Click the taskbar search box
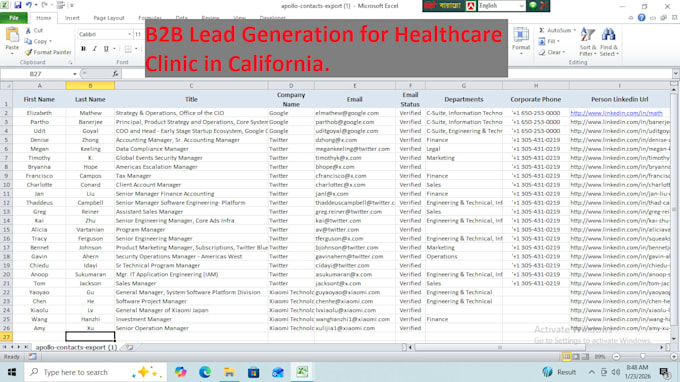Screen dimensions: 680x382 pos(95,372)
